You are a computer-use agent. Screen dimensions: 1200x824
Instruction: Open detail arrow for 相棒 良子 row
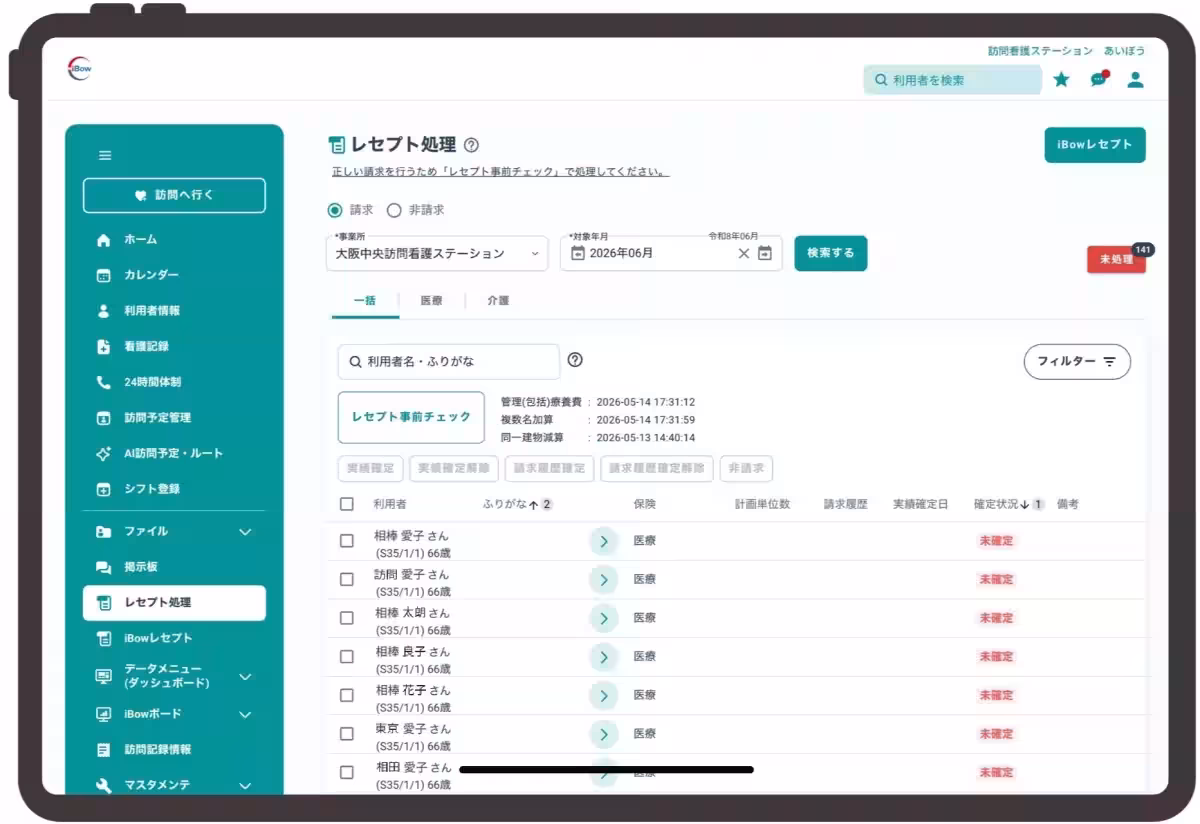point(603,657)
